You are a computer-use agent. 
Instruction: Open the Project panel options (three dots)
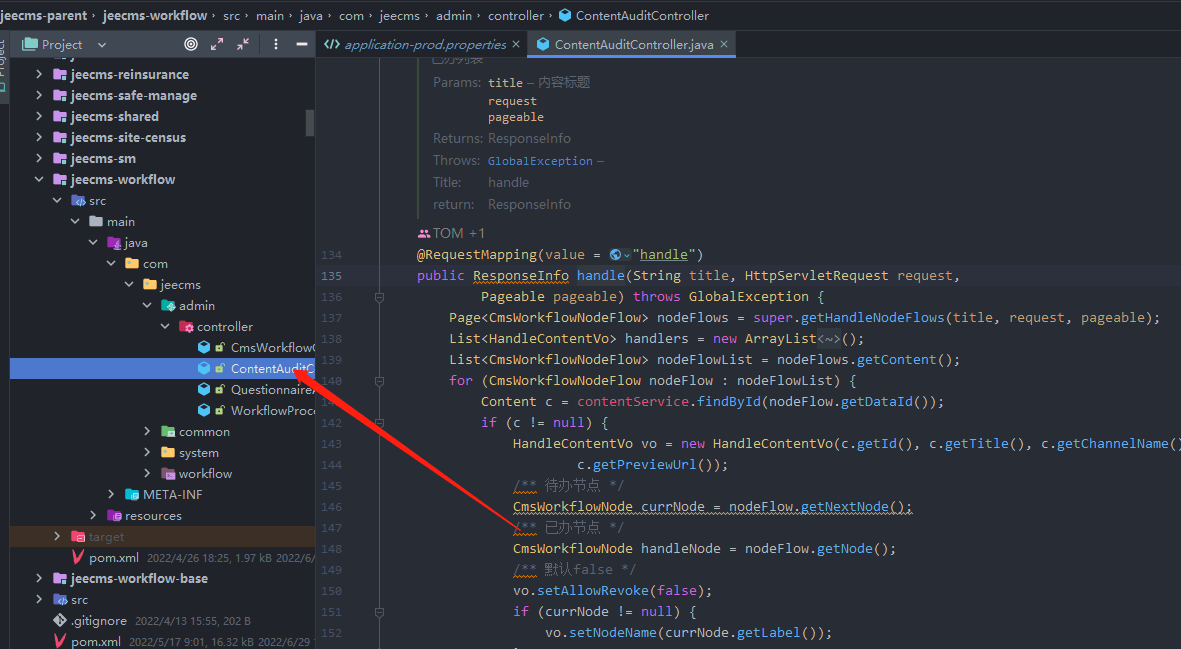click(276, 44)
